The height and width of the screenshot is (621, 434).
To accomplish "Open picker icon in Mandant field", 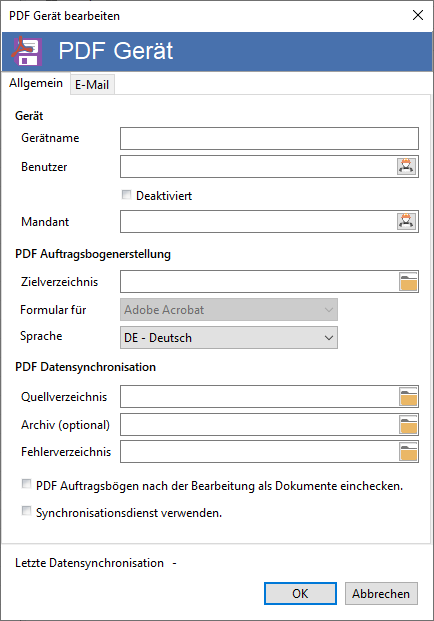I will click(406, 221).
